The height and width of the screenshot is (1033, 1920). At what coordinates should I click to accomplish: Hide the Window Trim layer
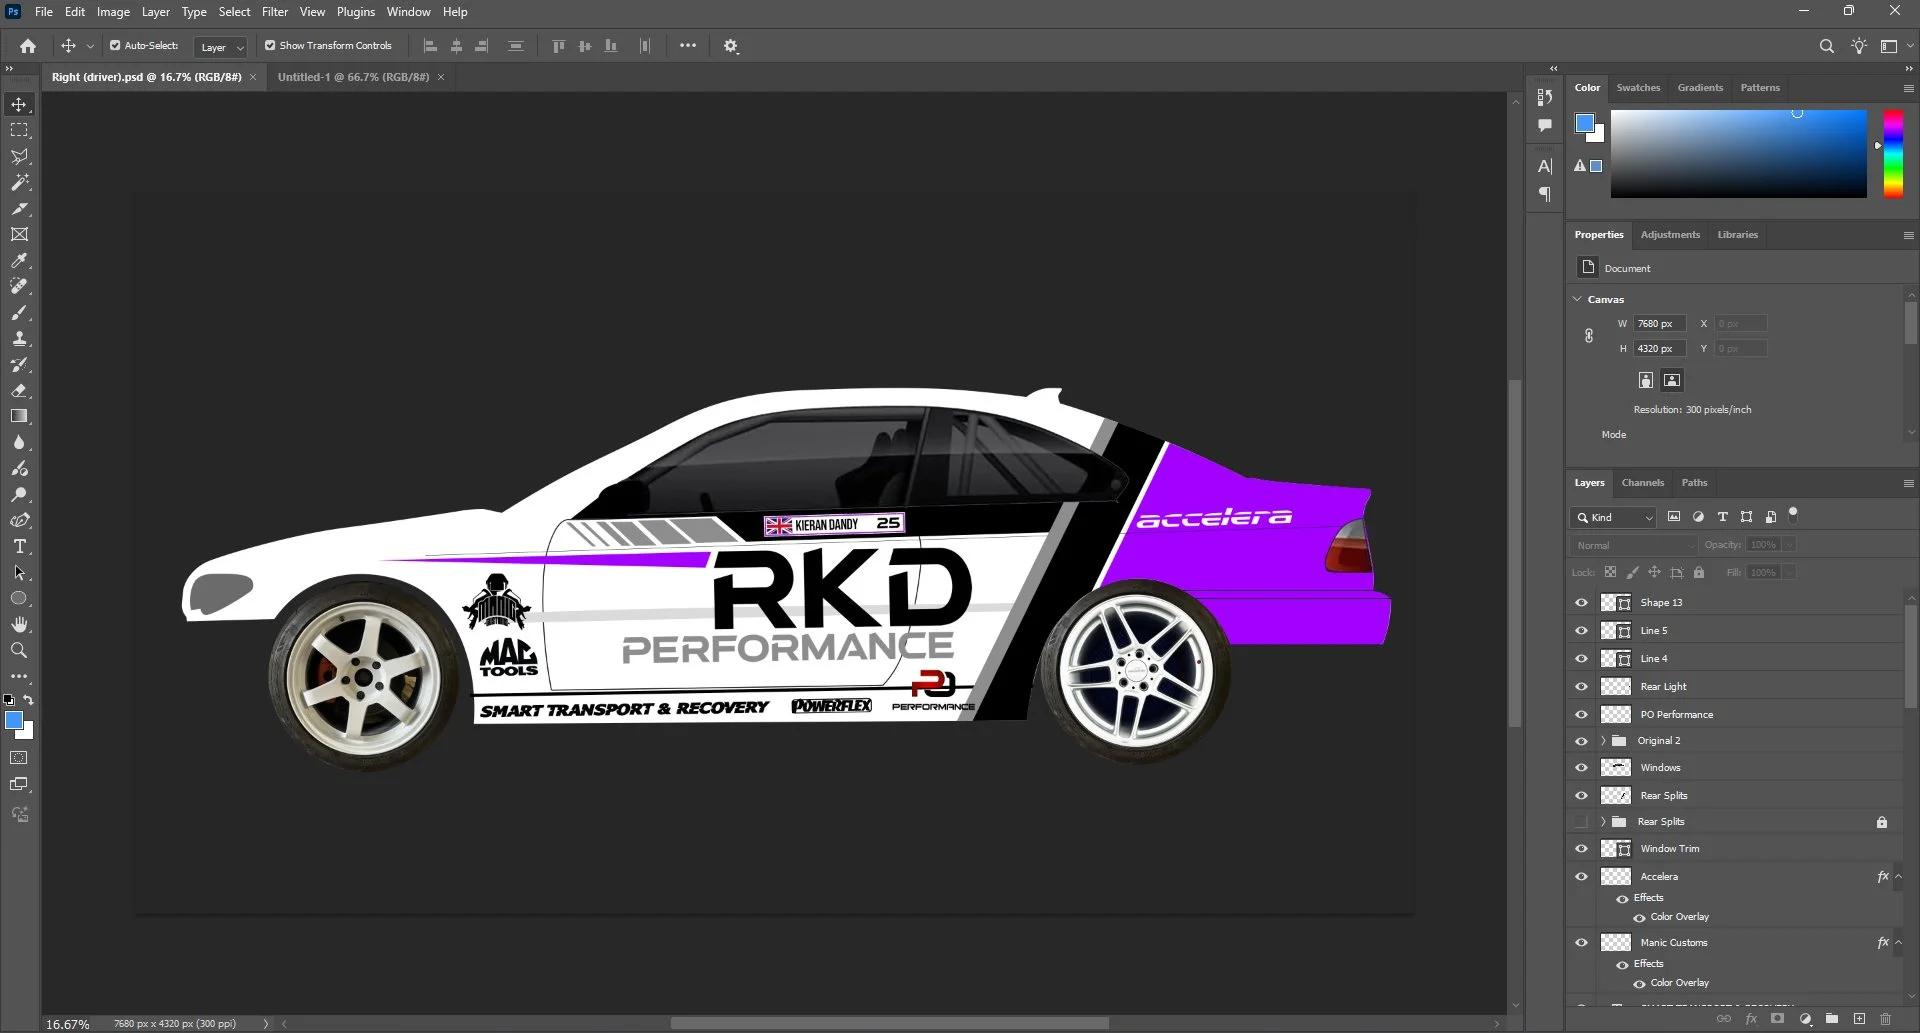point(1581,849)
